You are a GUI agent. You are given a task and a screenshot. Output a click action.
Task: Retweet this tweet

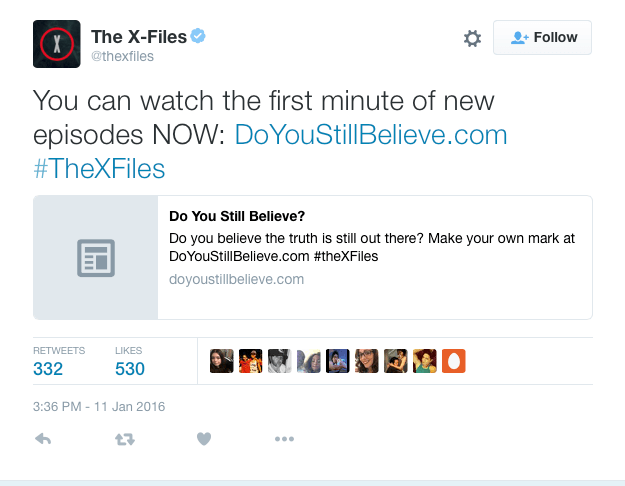point(125,439)
